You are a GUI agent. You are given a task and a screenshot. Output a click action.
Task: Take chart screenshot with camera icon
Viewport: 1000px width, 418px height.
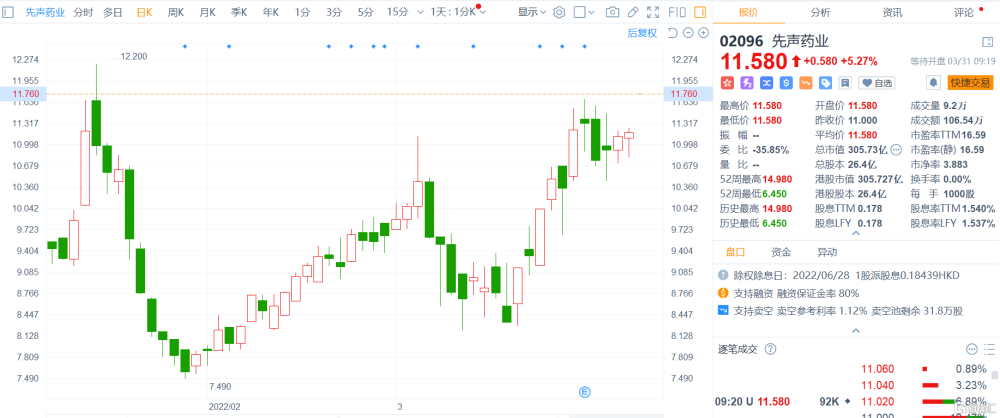coord(612,12)
